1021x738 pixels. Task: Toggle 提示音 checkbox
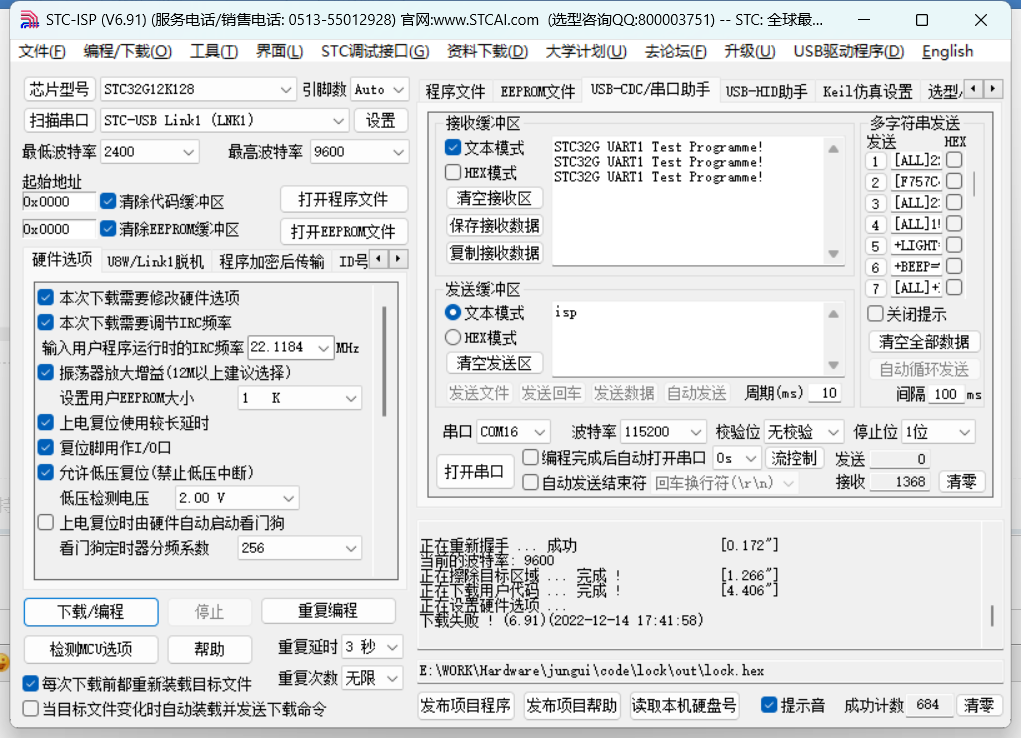[x=769, y=705]
